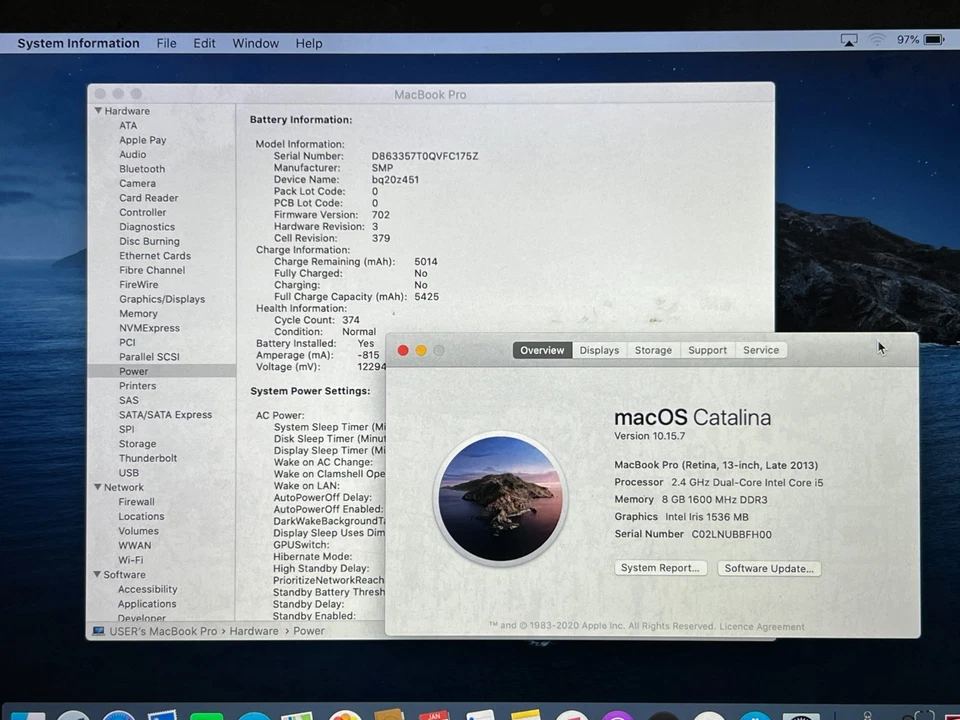
Task: Select Parallel SCSI in the sidebar
Action: (149, 357)
